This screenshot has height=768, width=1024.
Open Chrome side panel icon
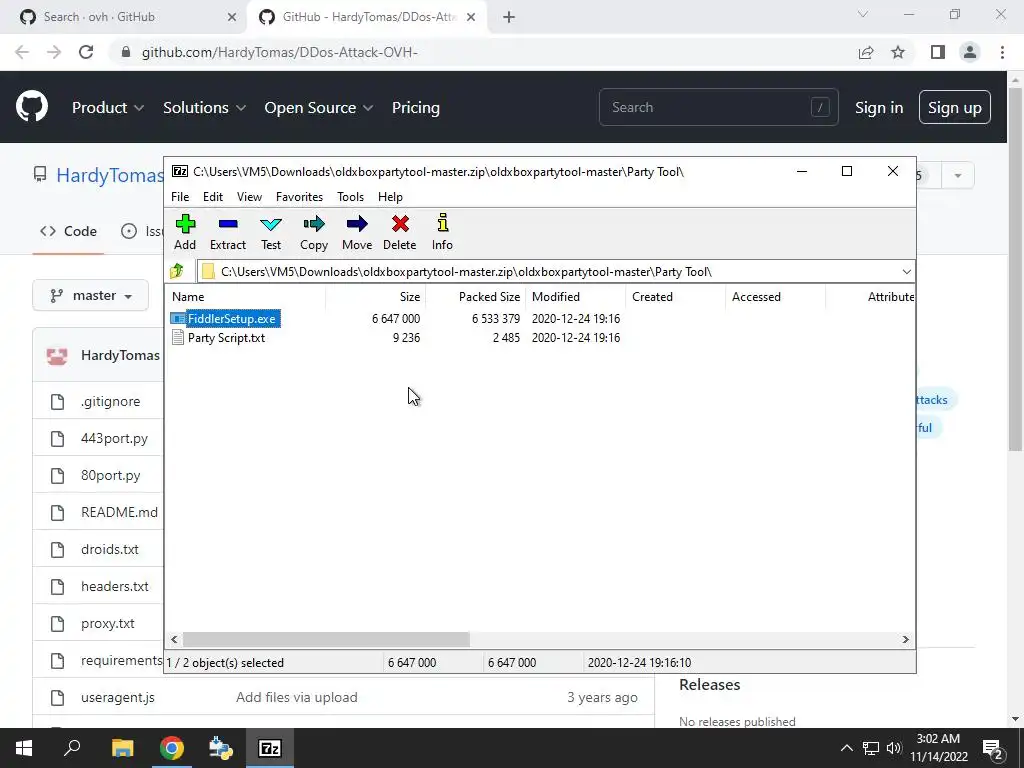[938, 52]
